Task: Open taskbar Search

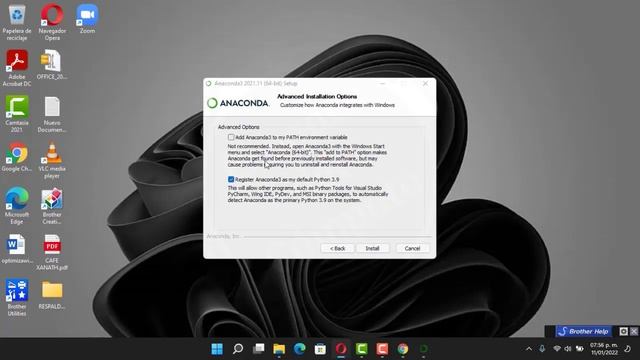Action: coord(238,349)
